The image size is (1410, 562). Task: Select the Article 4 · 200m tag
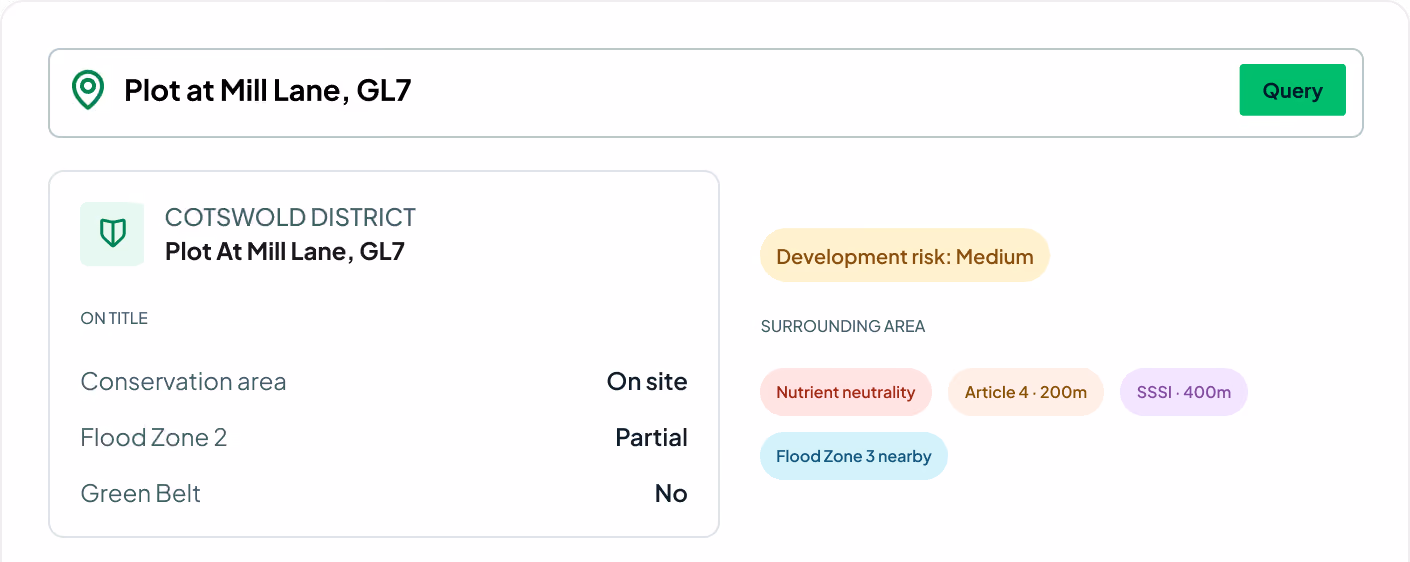1025,392
